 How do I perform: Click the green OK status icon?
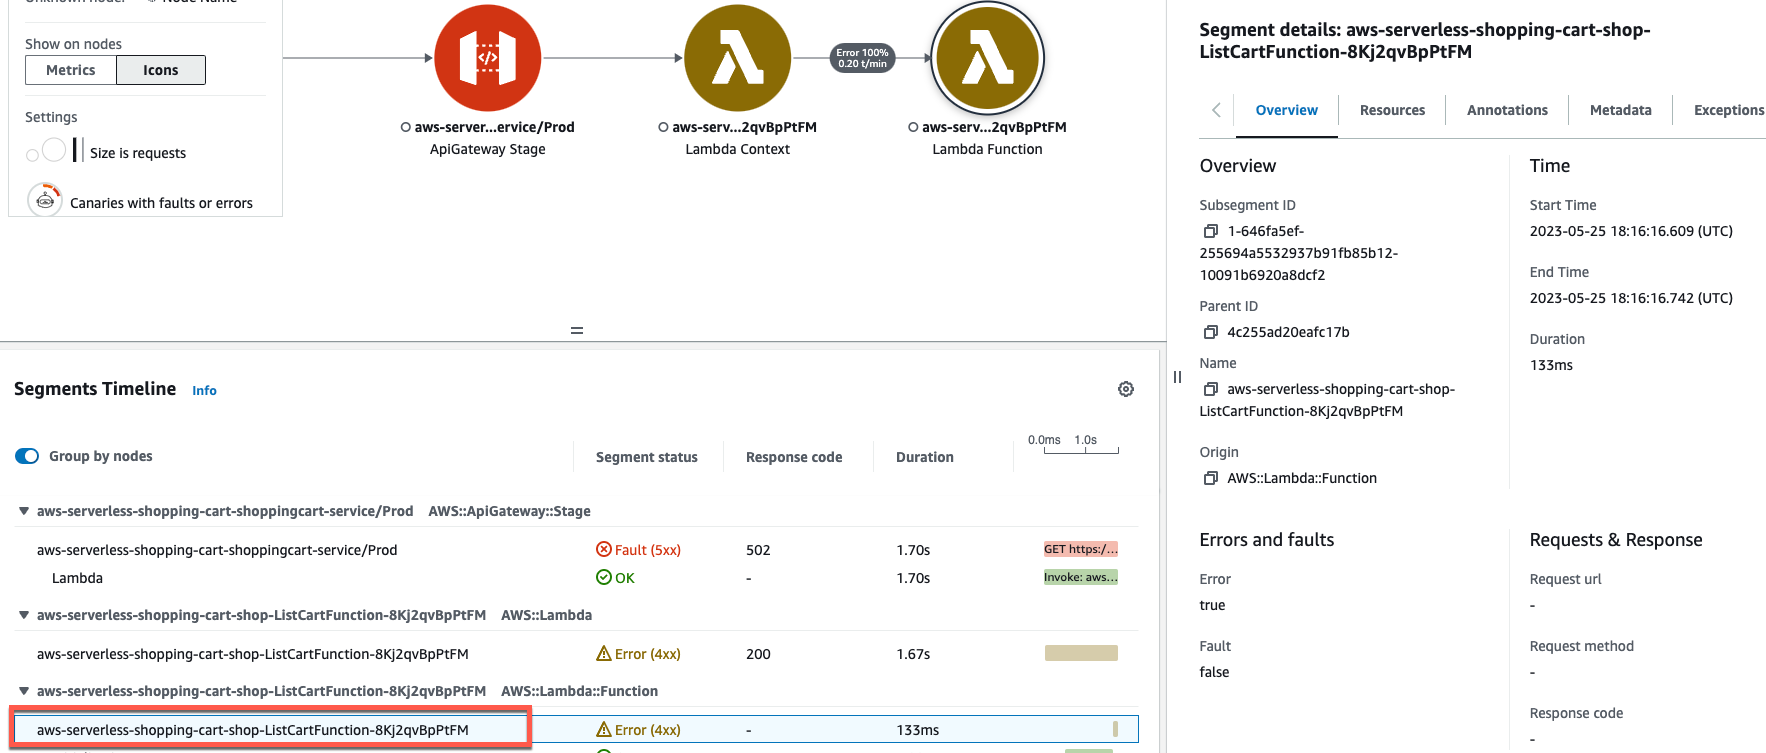[604, 577]
